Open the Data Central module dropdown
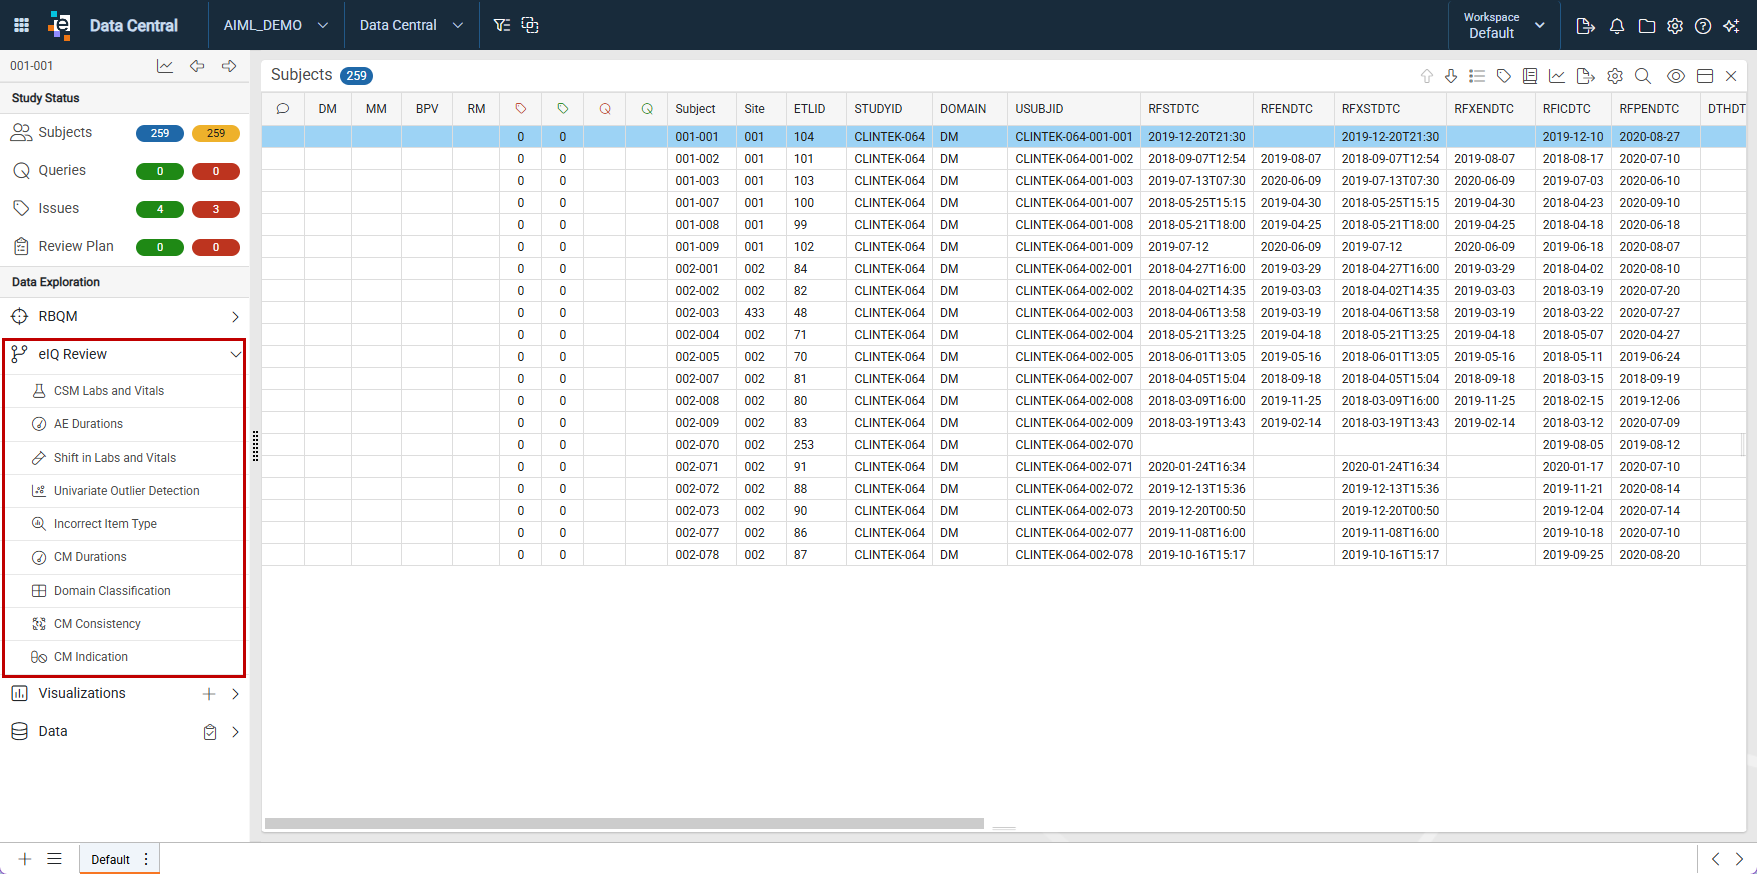Viewport: 1757px width, 874px height. (x=411, y=25)
